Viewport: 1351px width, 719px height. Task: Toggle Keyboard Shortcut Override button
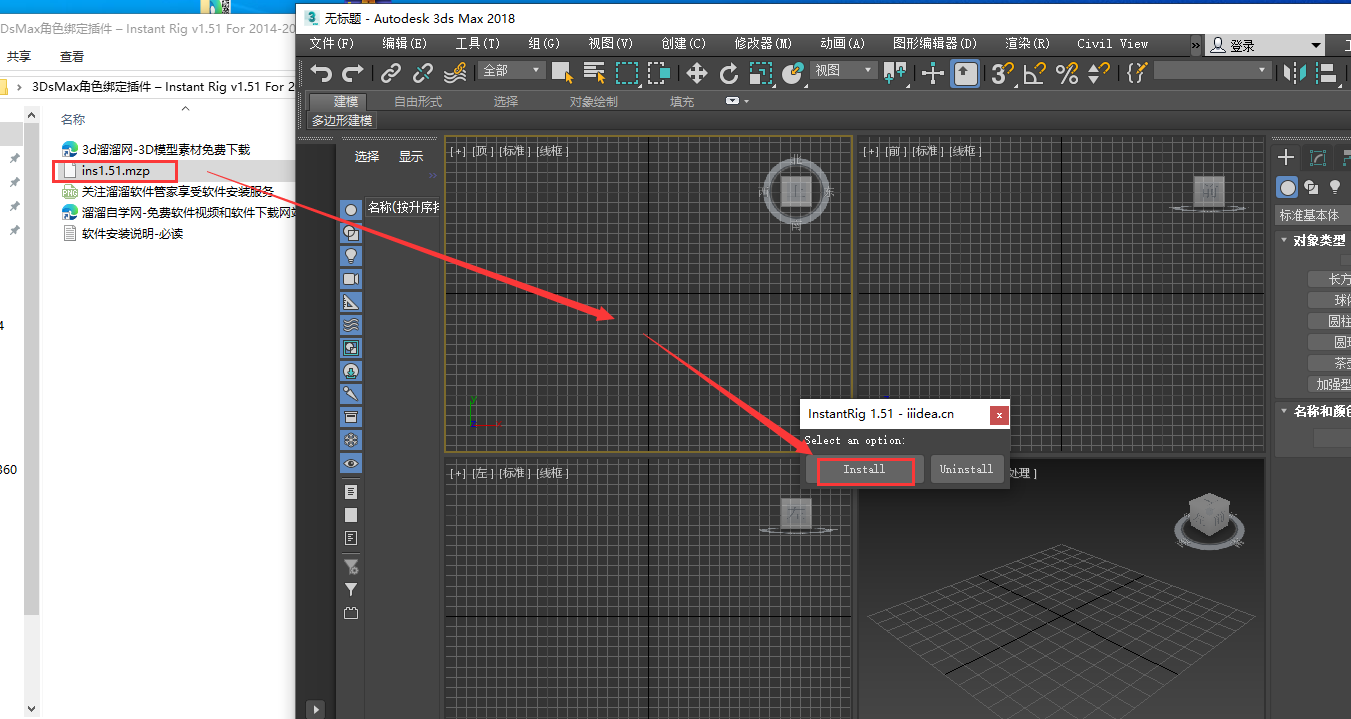pos(965,73)
